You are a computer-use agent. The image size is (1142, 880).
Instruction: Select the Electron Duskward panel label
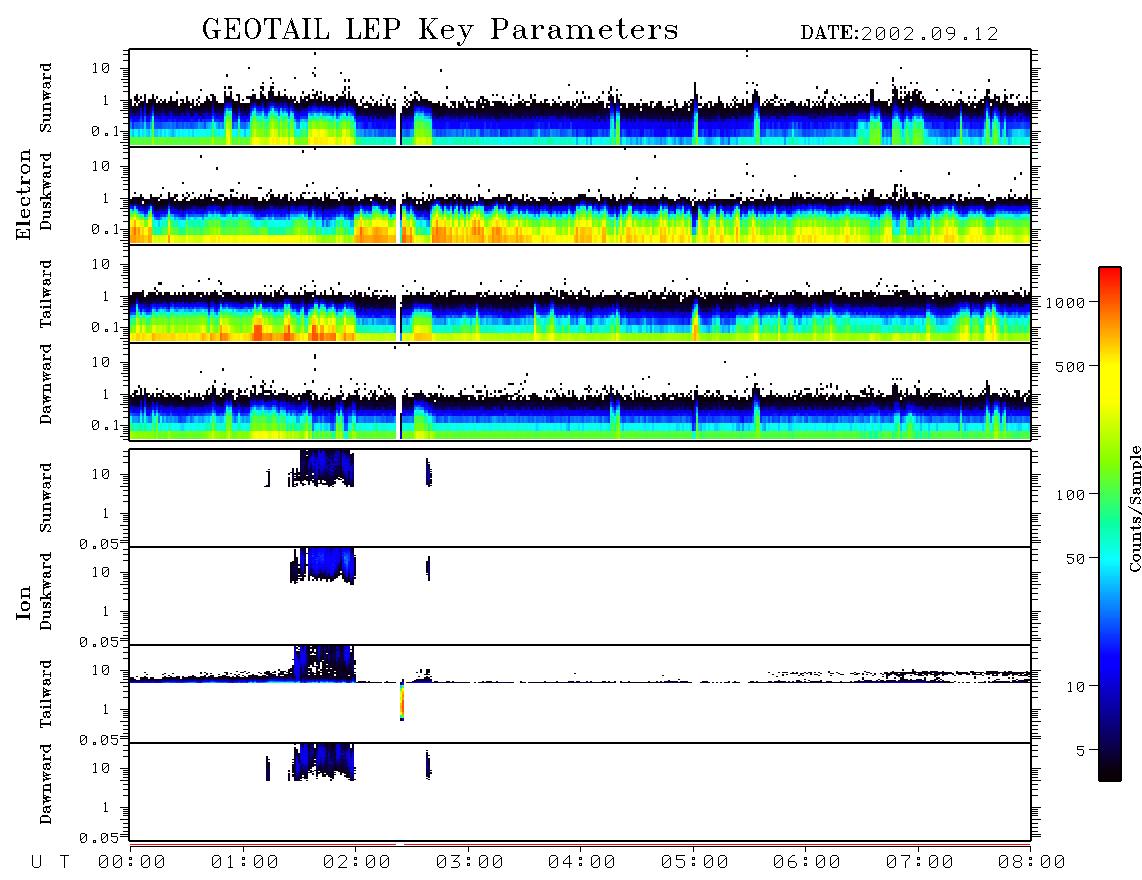click(46, 192)
